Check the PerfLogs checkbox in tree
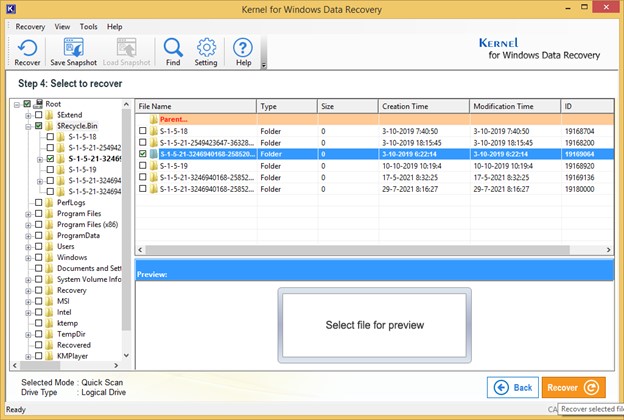This screenshot has width=624, height=420. 39,203
